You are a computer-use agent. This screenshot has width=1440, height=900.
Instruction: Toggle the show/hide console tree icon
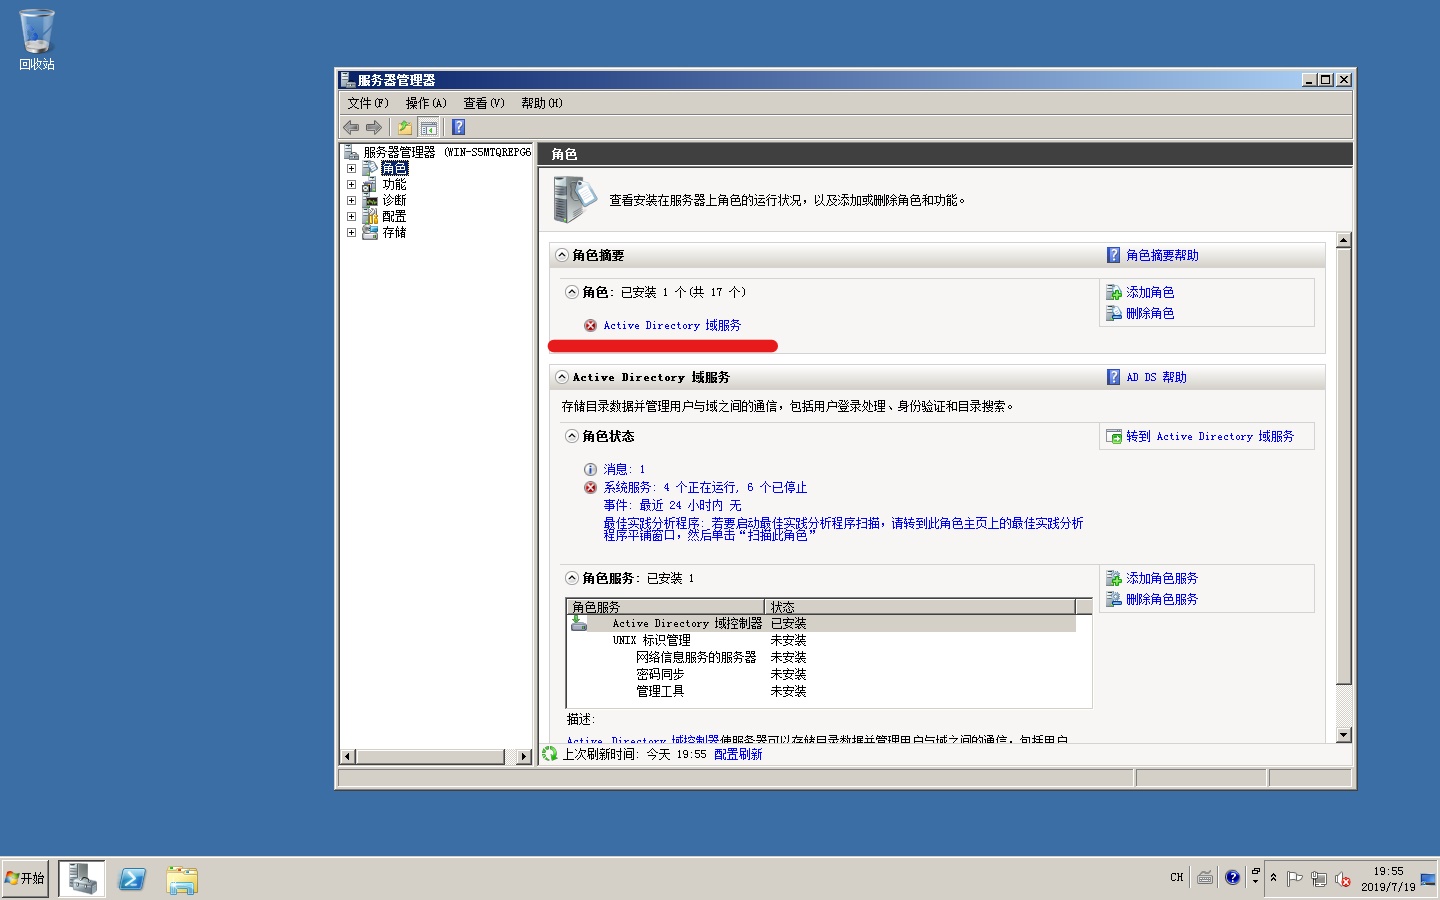pos(429,127)
